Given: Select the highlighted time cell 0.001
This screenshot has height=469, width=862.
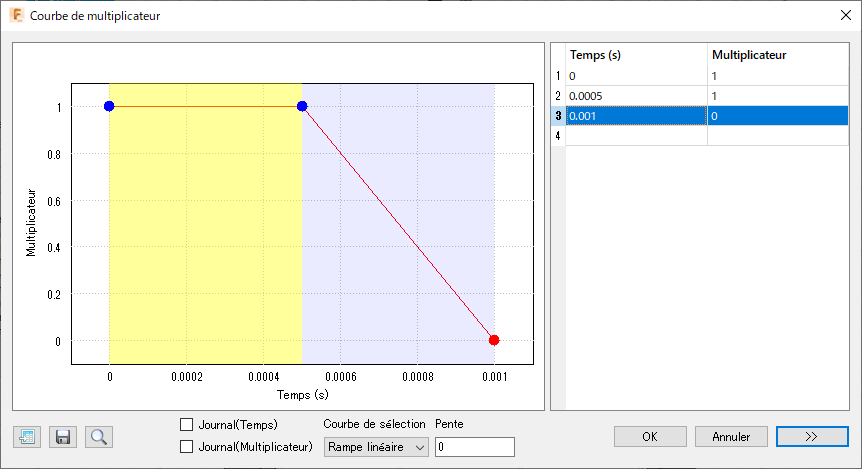Looking at the screenshot, I should [x=636, y=115].
